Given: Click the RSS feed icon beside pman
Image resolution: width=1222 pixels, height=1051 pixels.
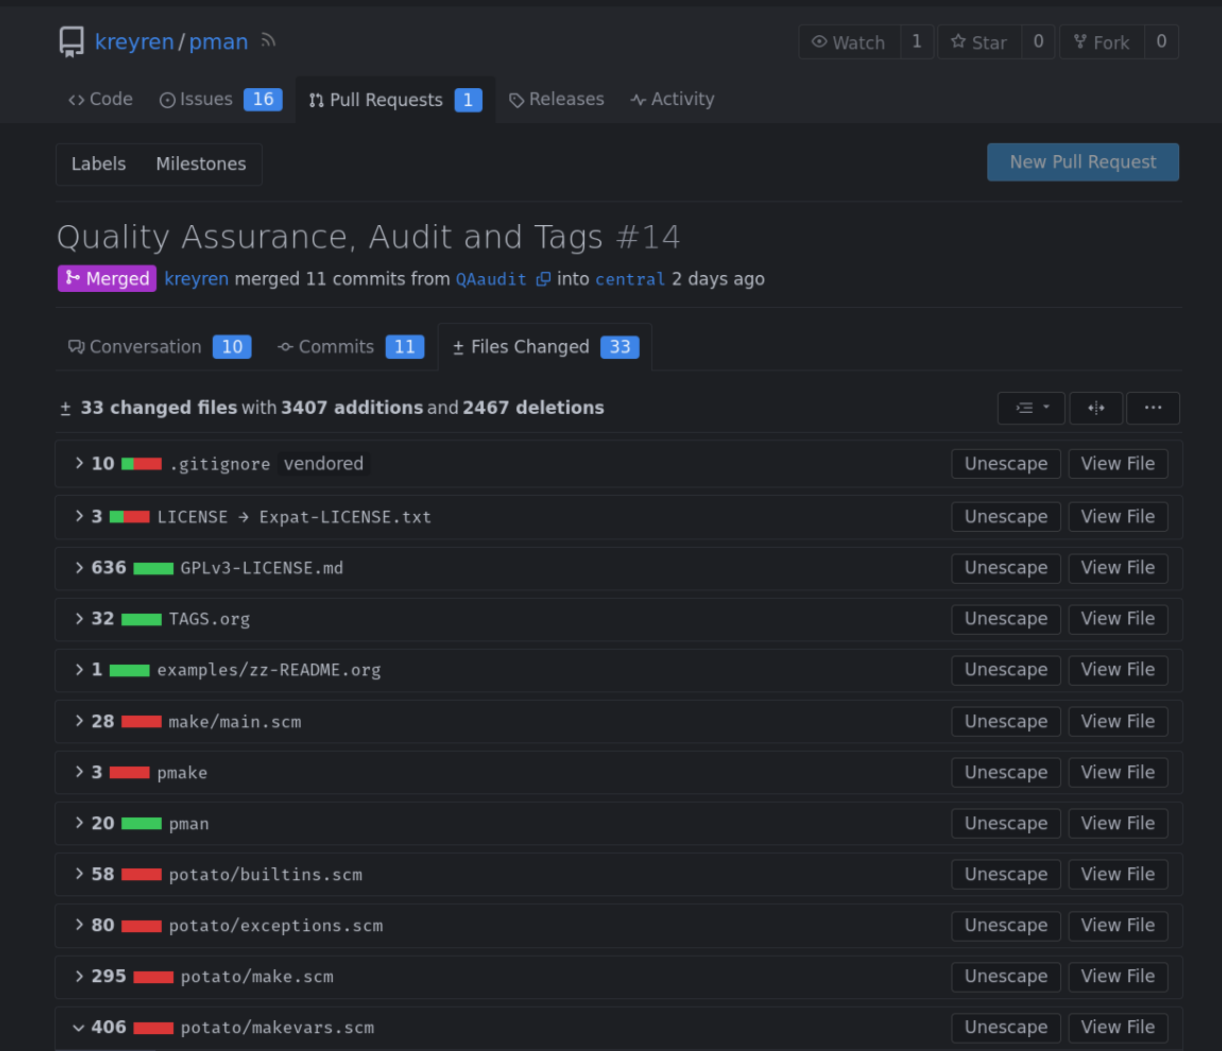Looking at the screenshot, I should [x=268, y=41].
